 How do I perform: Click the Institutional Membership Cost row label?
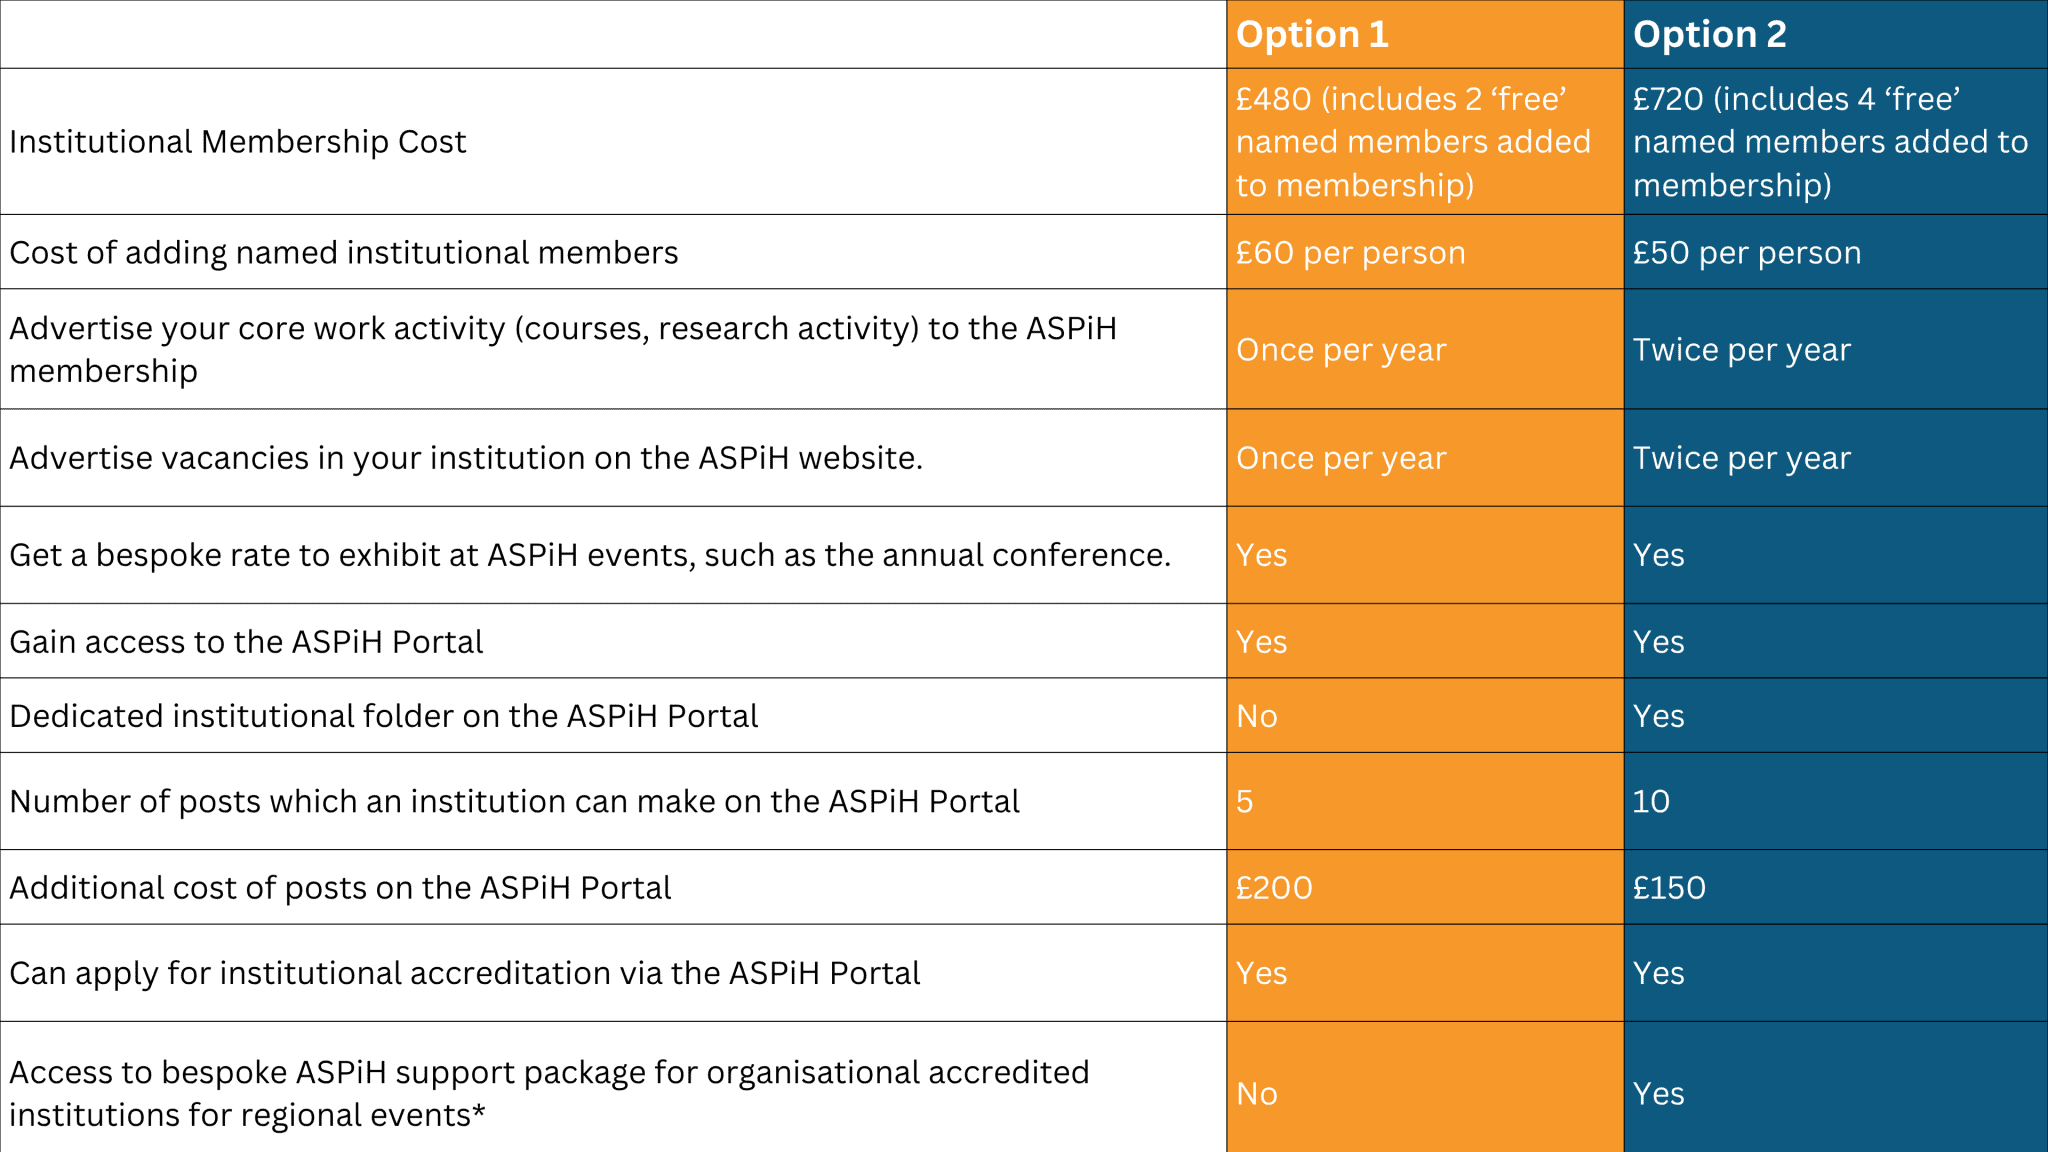(x=237, y=141)
